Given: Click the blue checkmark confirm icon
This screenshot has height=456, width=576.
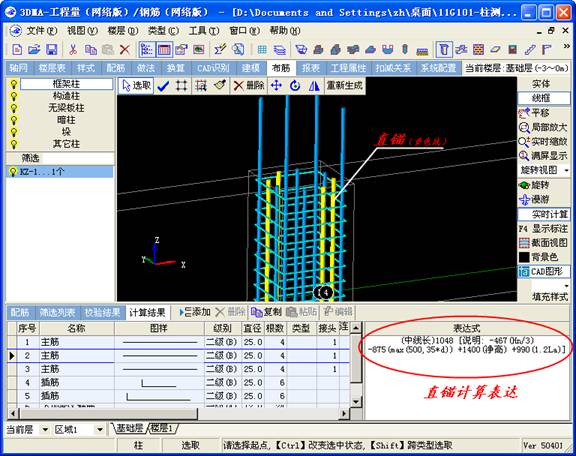Looking at the screenshot, I should (x=163, y=86).
